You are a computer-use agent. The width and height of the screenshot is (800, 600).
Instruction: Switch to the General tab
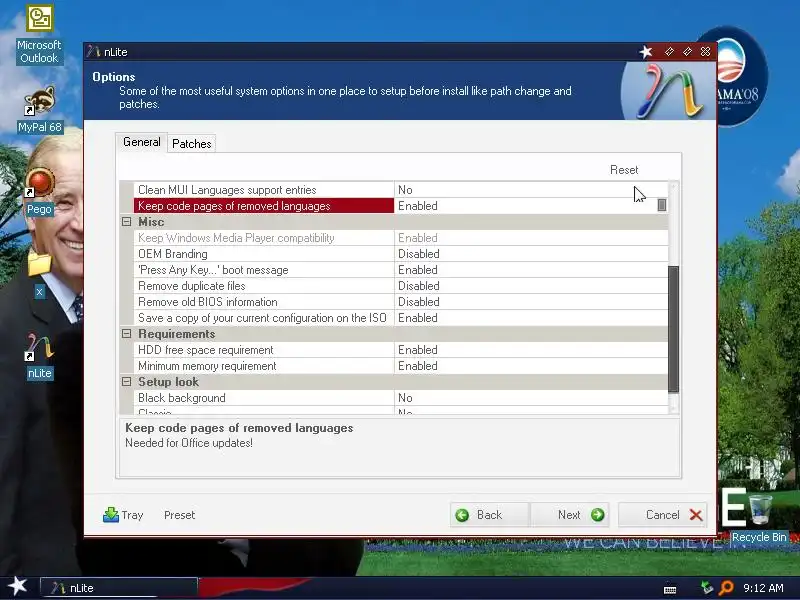coord(141,142)
